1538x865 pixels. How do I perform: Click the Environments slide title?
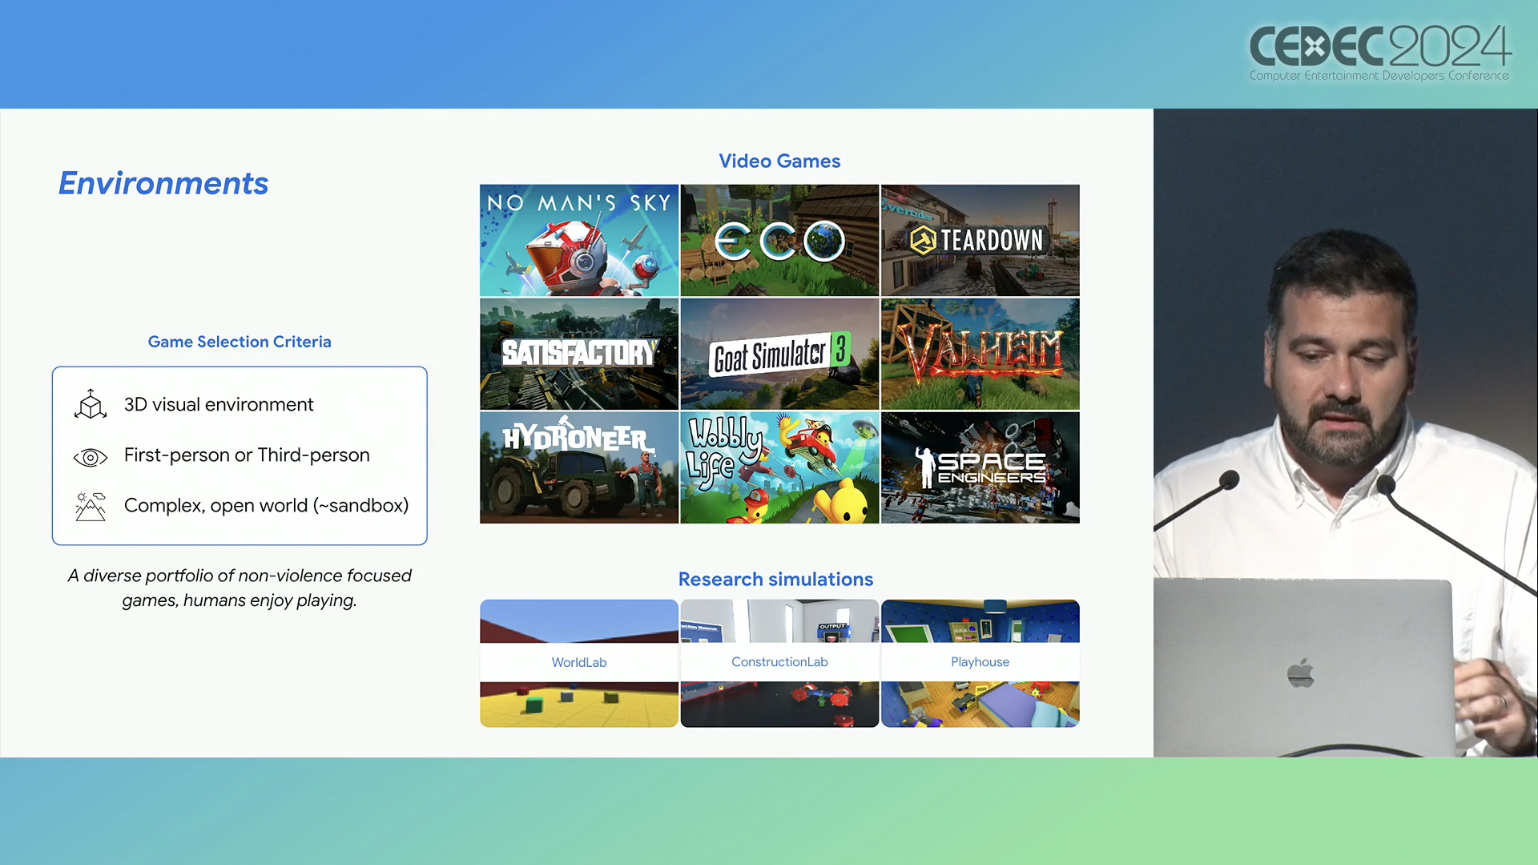click(163, 183)
